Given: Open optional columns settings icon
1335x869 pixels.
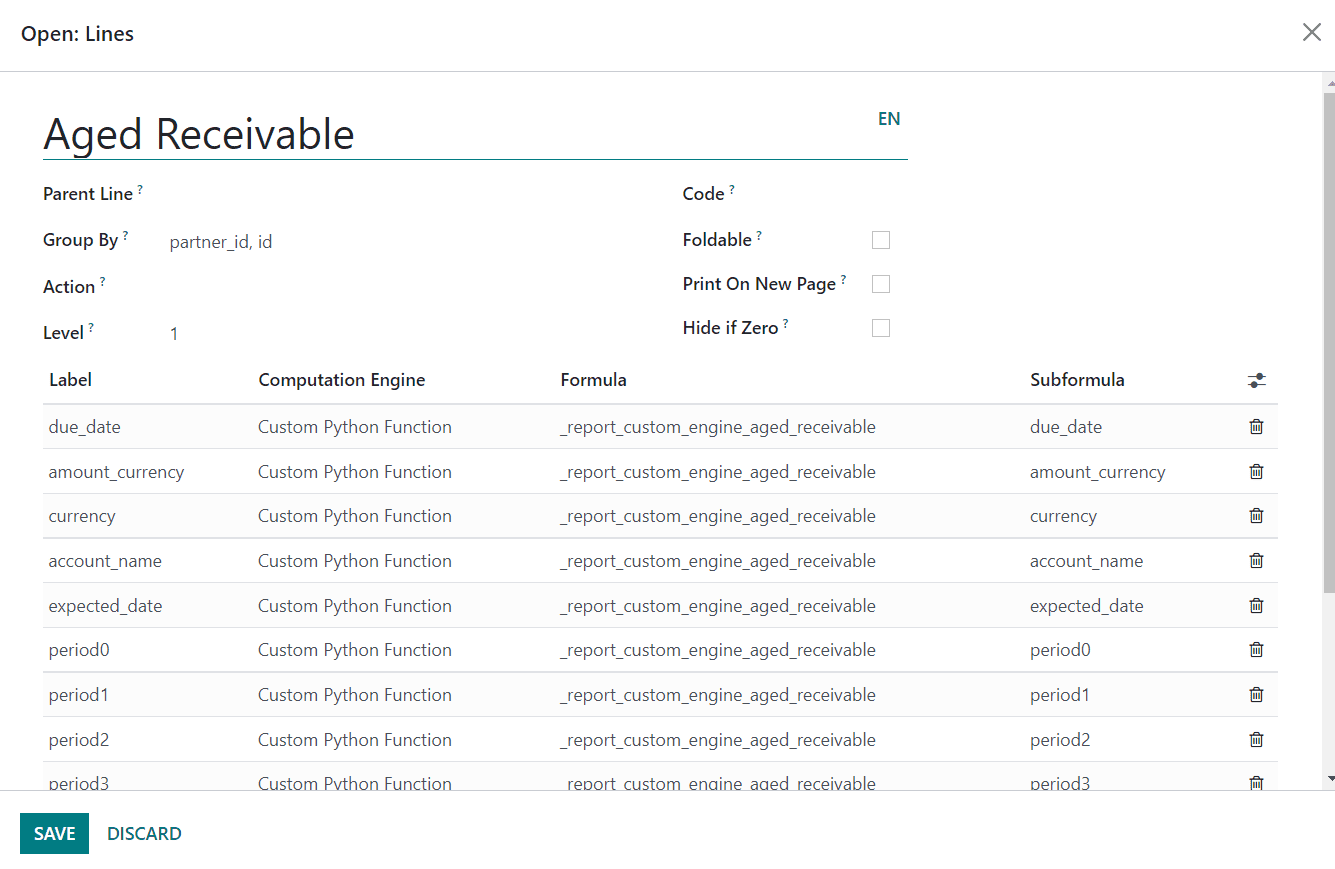Looking at the screenshot, I should [1256, 381].
